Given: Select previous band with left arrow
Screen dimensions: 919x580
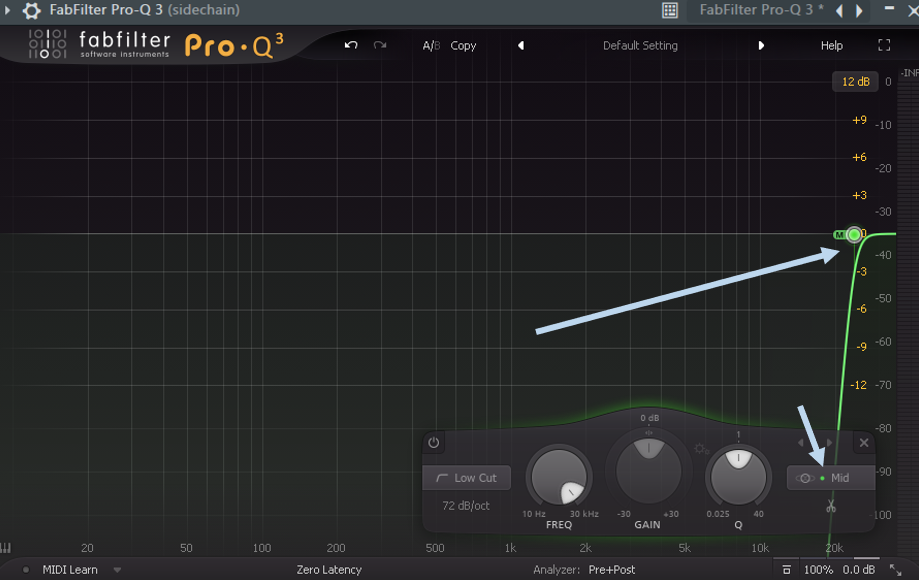Looking at the screenshot, I should pos(801,443).
